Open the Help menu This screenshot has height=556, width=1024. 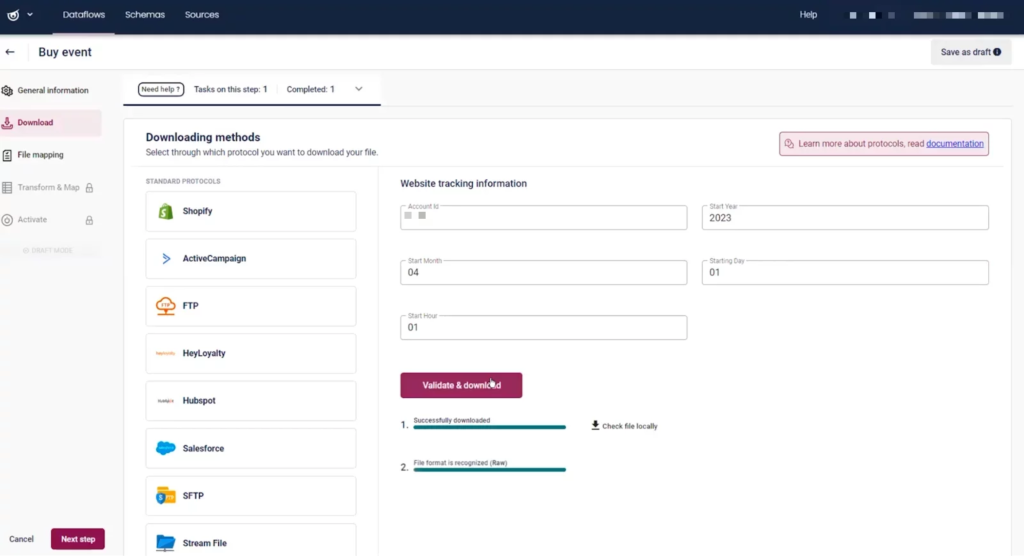tap(808, 14)
